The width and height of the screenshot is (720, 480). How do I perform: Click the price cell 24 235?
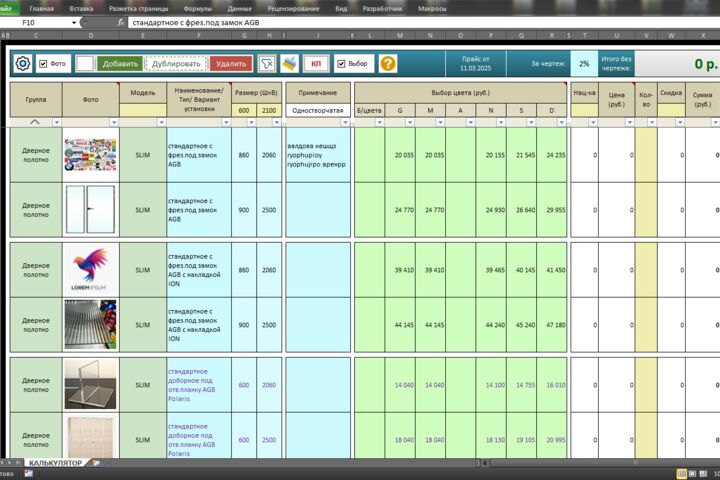click(551, 155)
